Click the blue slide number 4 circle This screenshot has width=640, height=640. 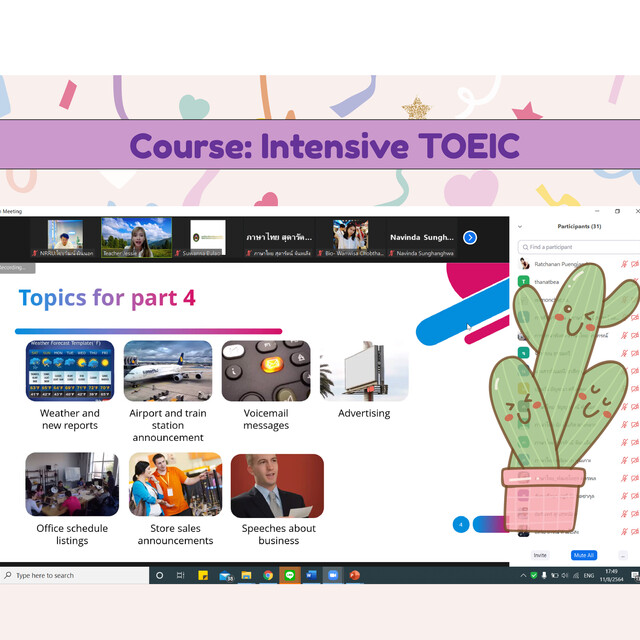click(461, 524)
